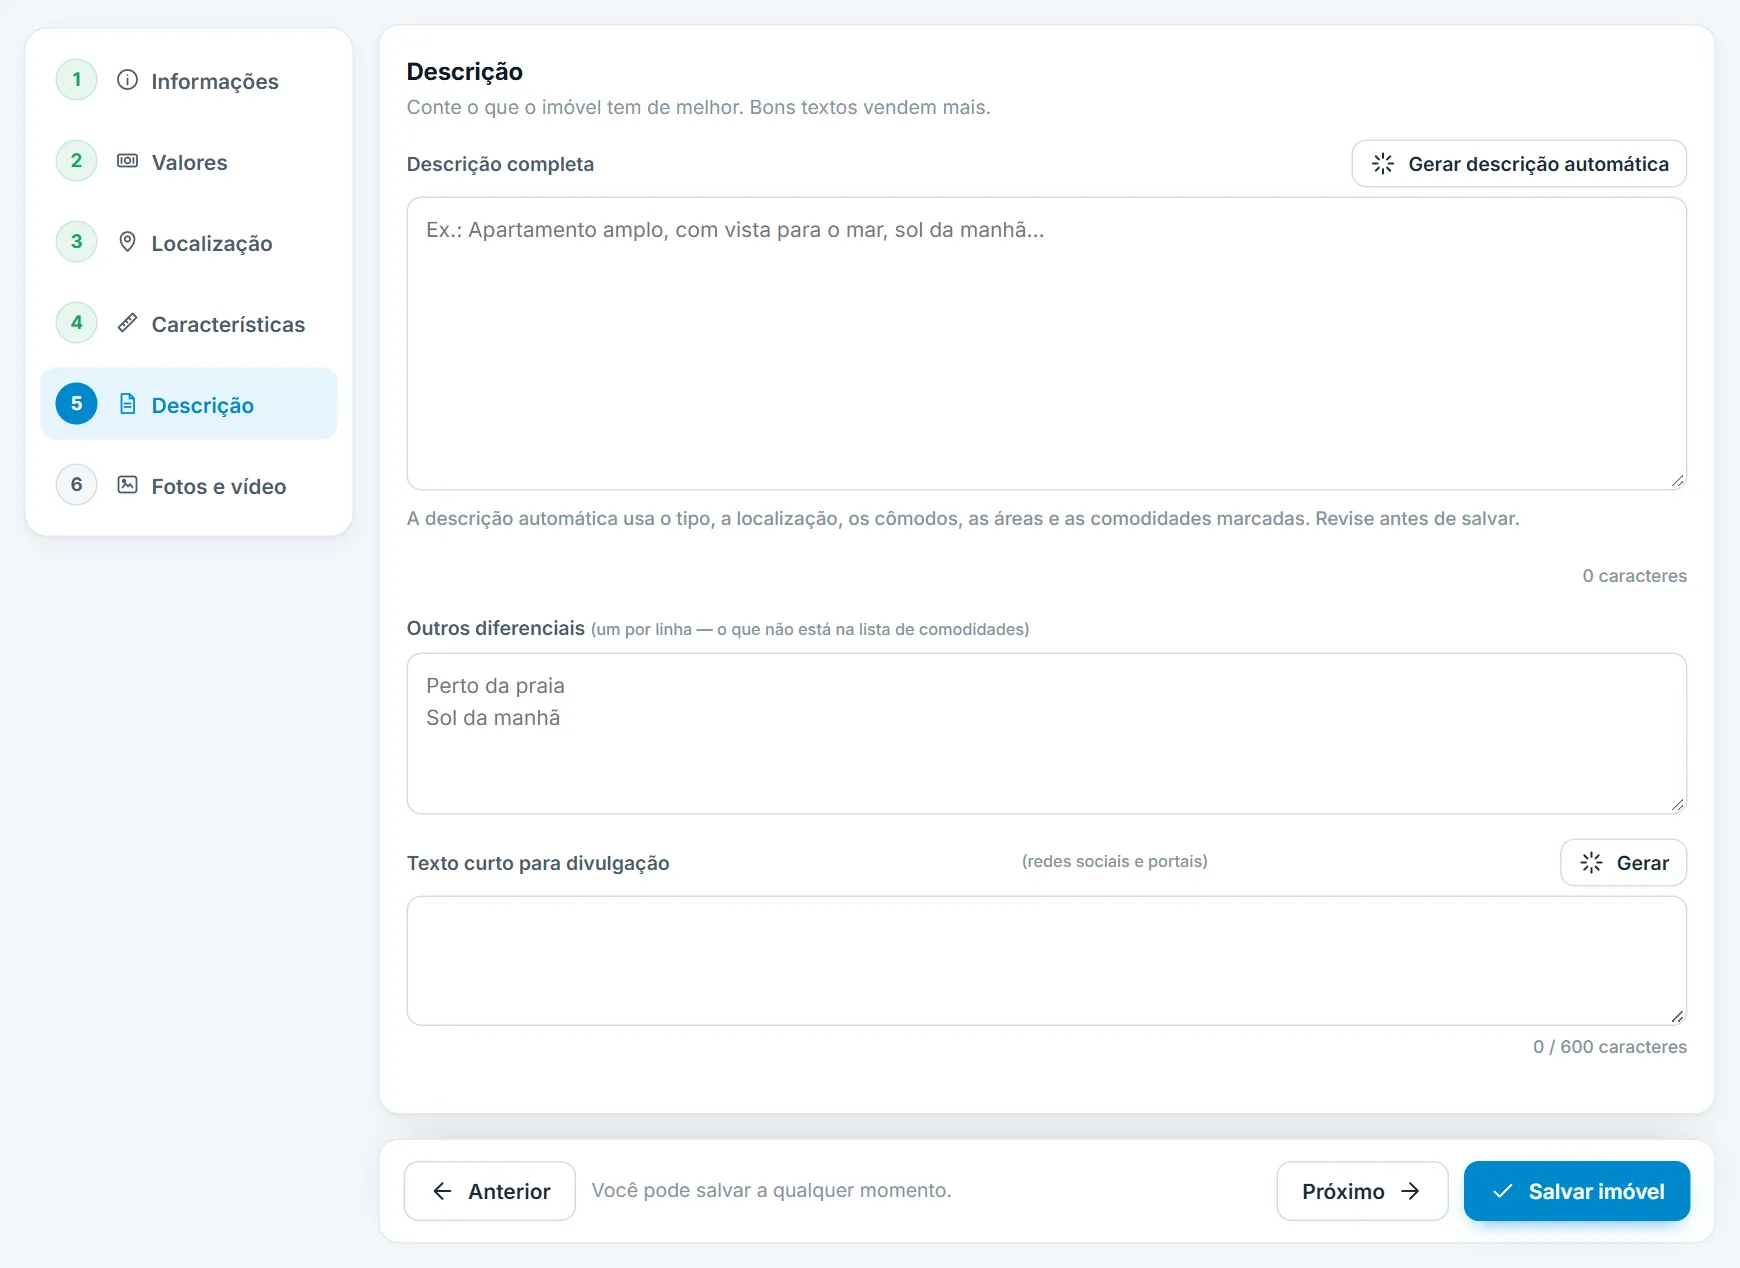Click the sparkle icon on the Gerar button

tap(1591, 863)
